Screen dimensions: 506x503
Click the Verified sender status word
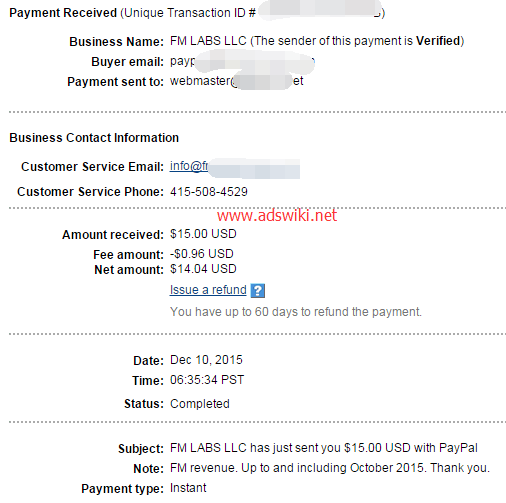438,41
